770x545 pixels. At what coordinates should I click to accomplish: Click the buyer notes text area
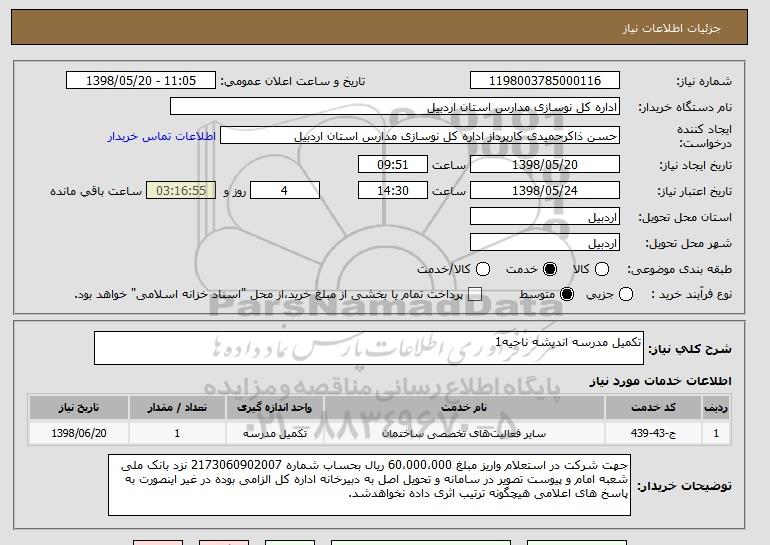tap(369, 485)
